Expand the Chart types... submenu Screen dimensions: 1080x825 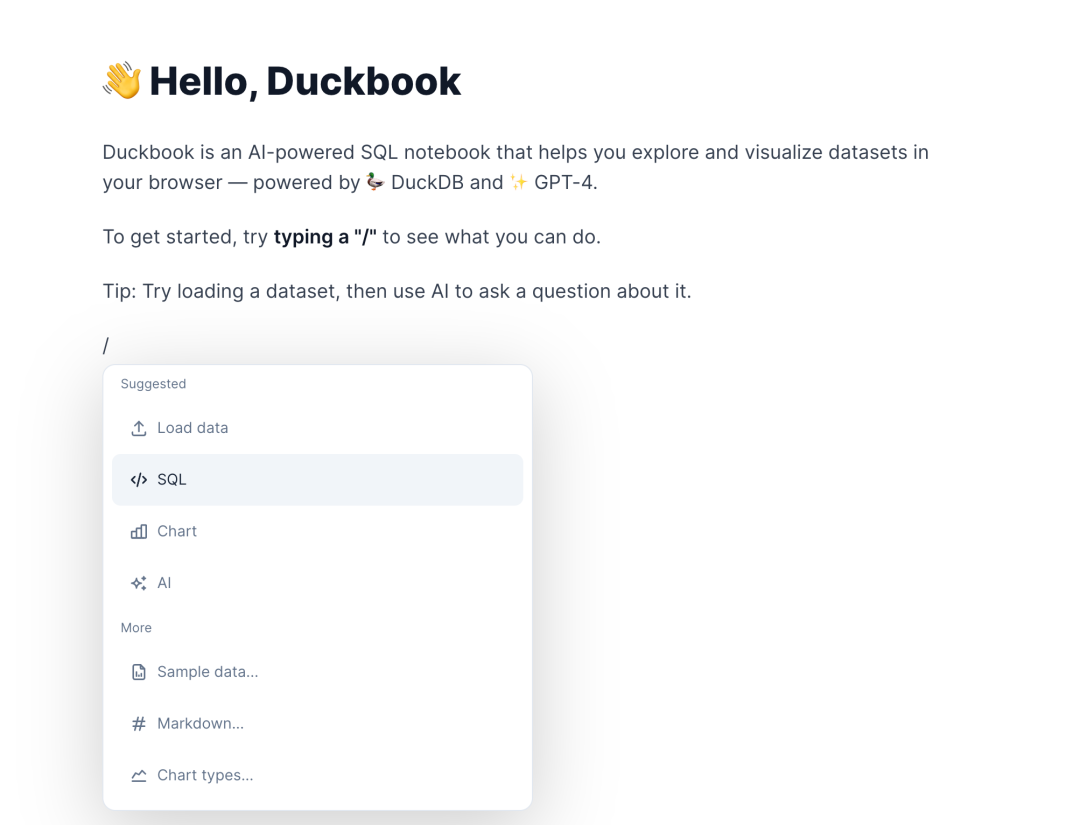pyautogui.click(x=205, y=776)
